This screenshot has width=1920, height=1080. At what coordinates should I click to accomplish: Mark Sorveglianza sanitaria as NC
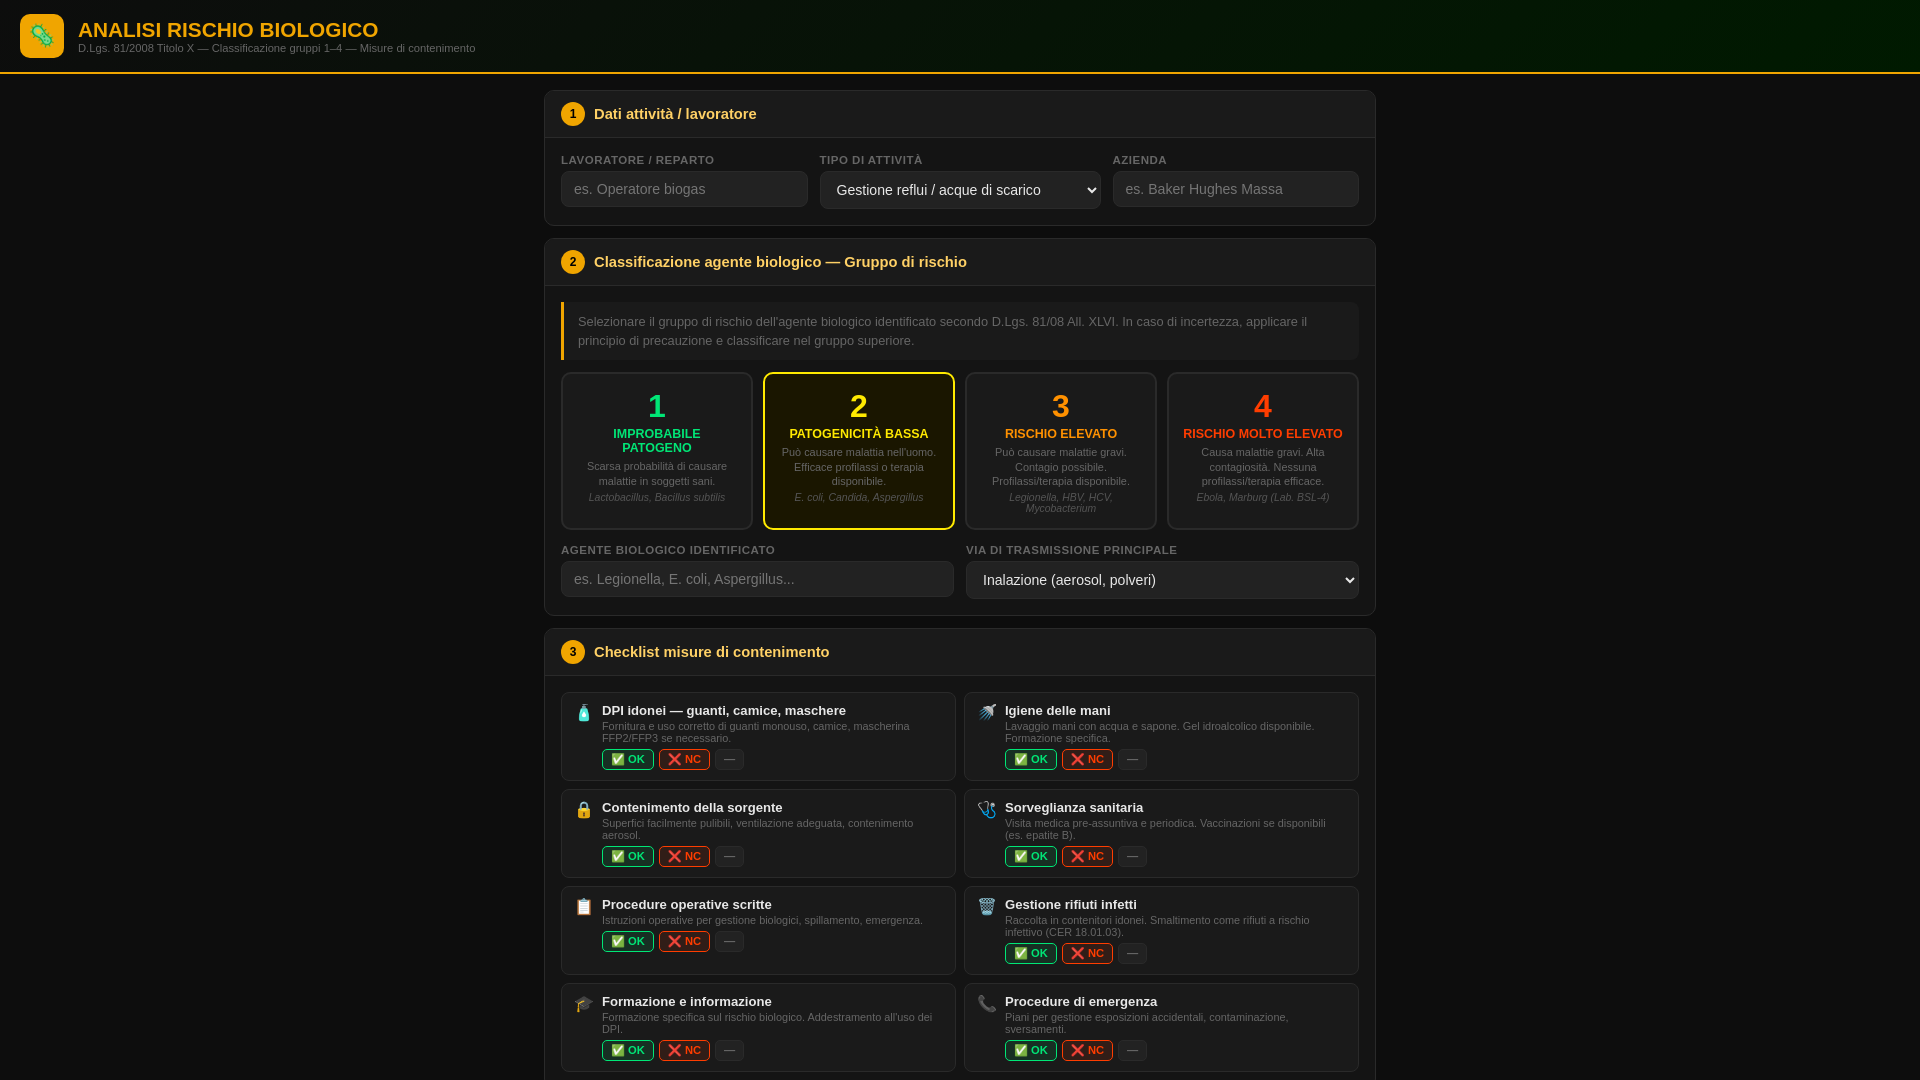coord(1087,857)
